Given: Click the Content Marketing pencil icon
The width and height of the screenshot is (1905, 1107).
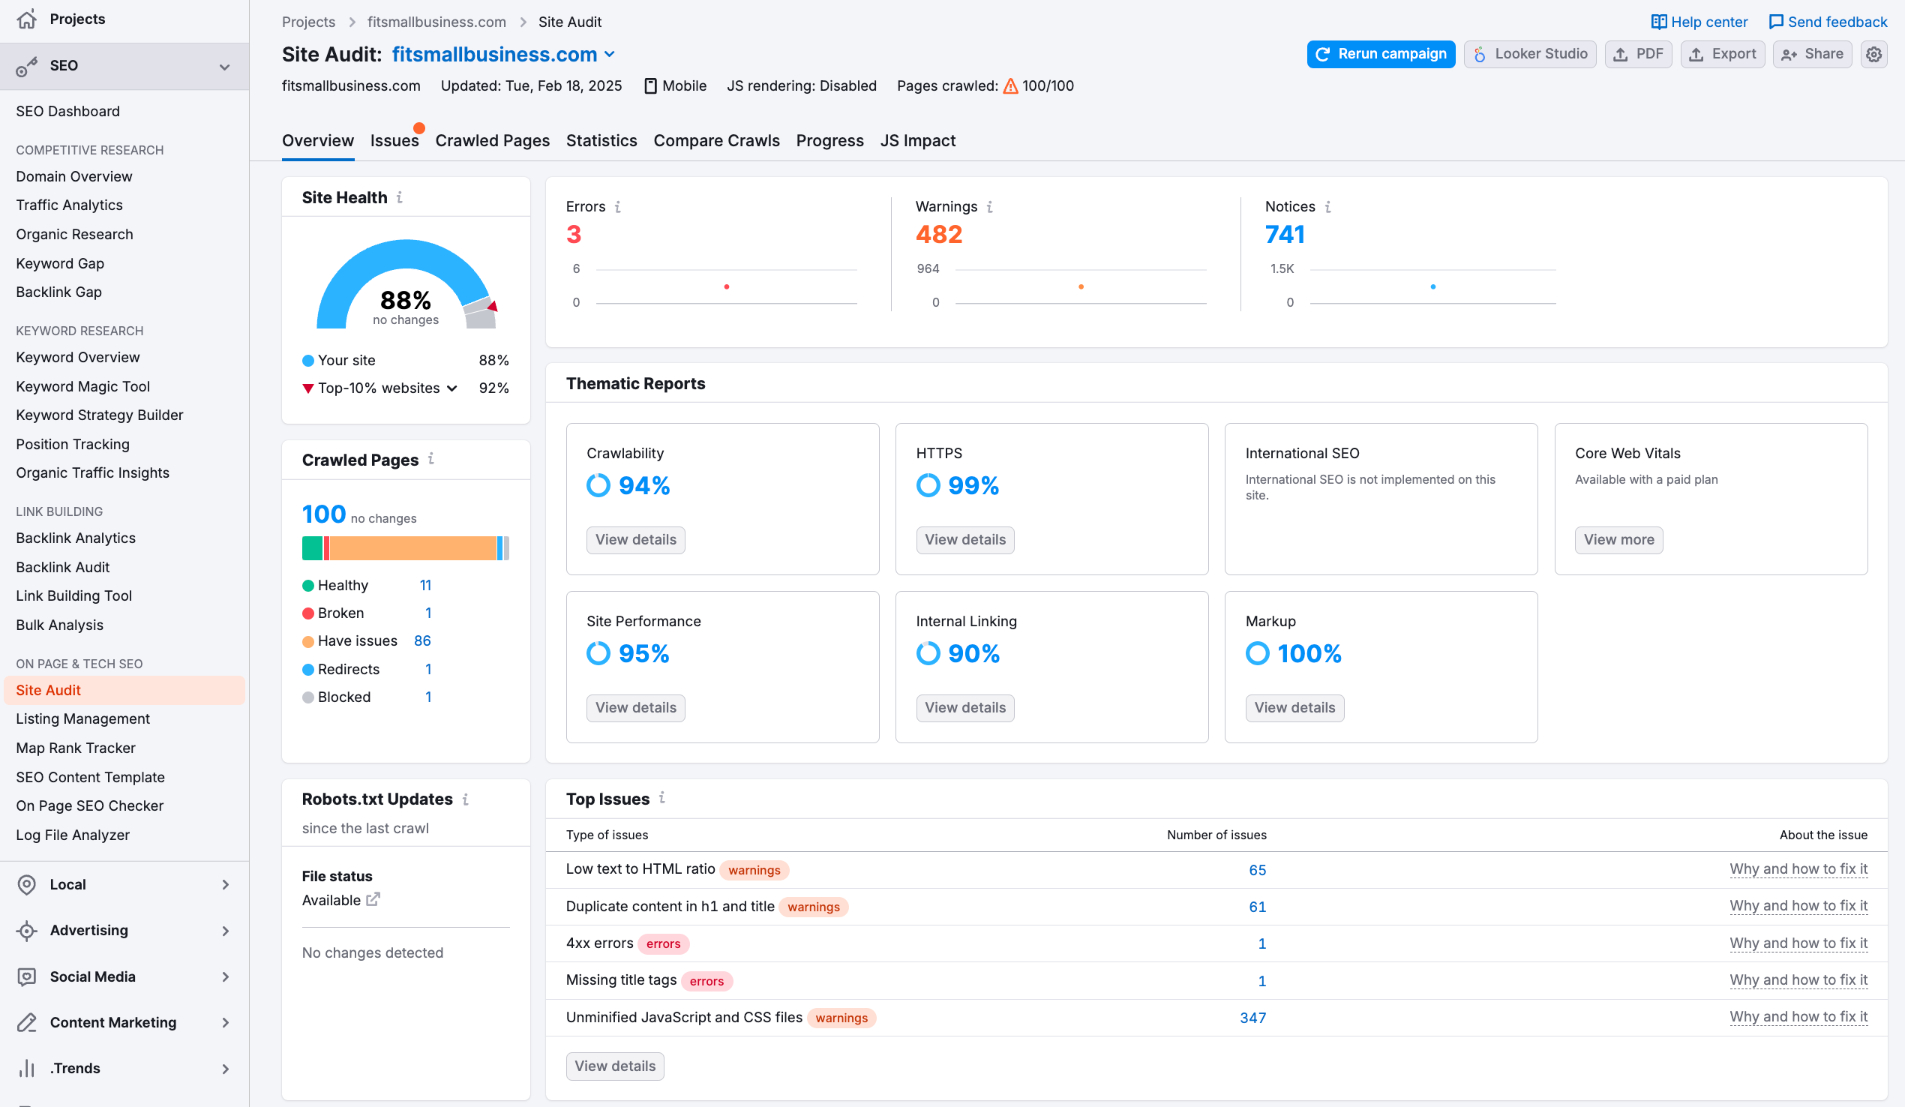Looking at the screenshot, I should point(27,1023).
